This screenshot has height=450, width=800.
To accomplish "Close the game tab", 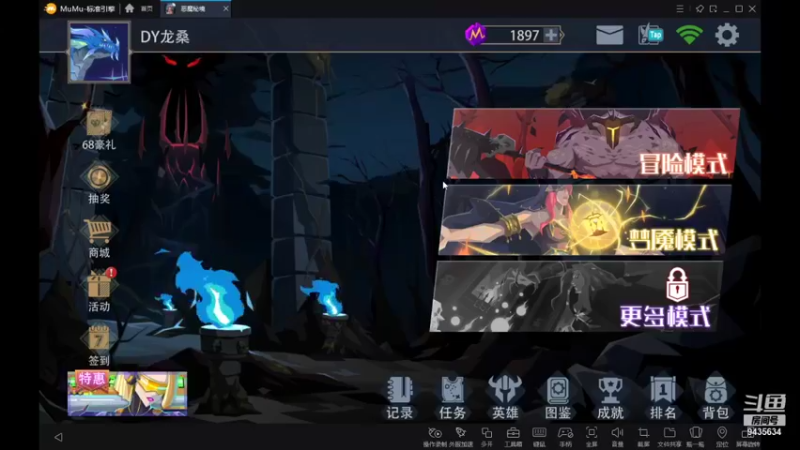I will pyautogui.click(x=226, y=9).
